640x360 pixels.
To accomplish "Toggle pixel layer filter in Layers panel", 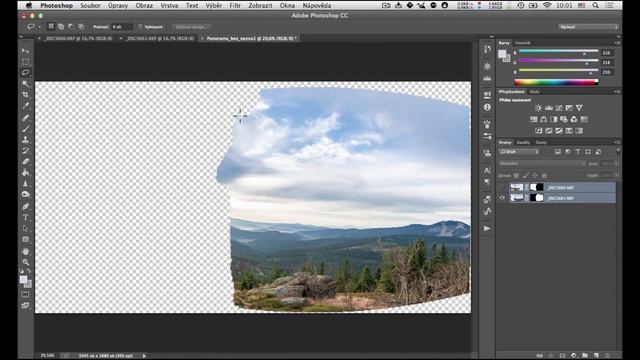I will [x=558, y=152].
